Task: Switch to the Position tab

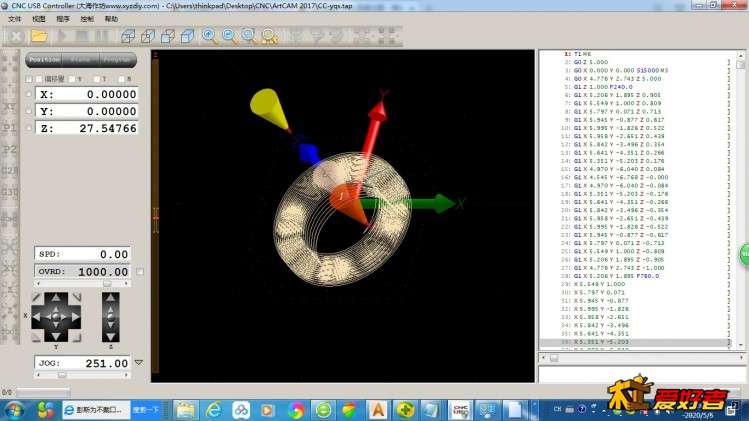Action: tap(44, 60)
